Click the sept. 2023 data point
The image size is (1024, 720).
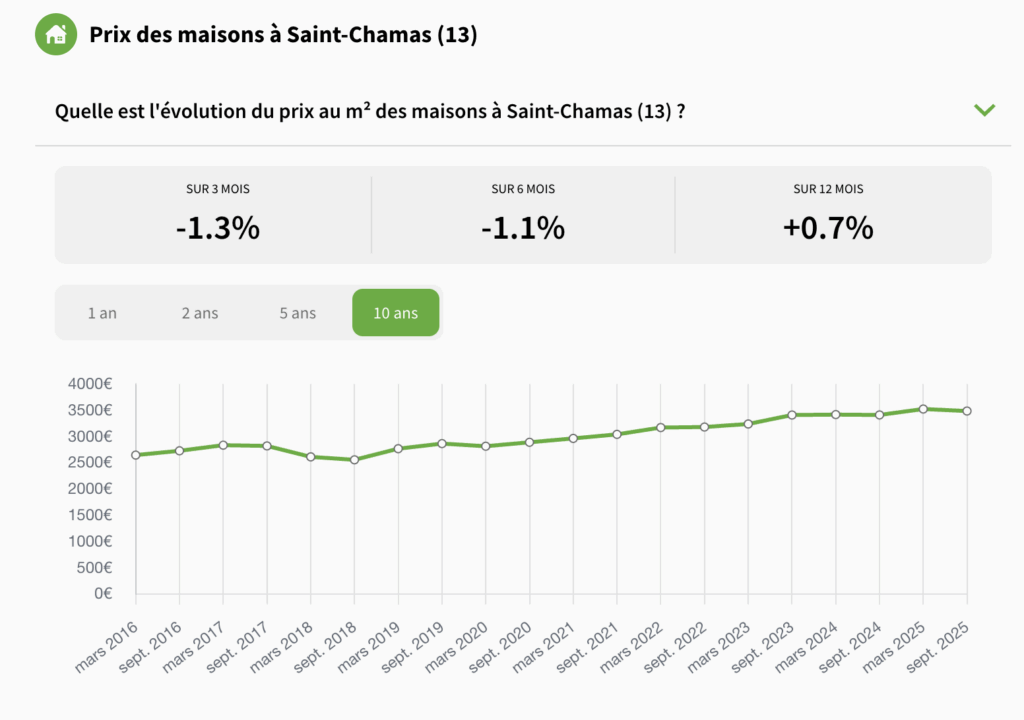click(x=792, y=415)
